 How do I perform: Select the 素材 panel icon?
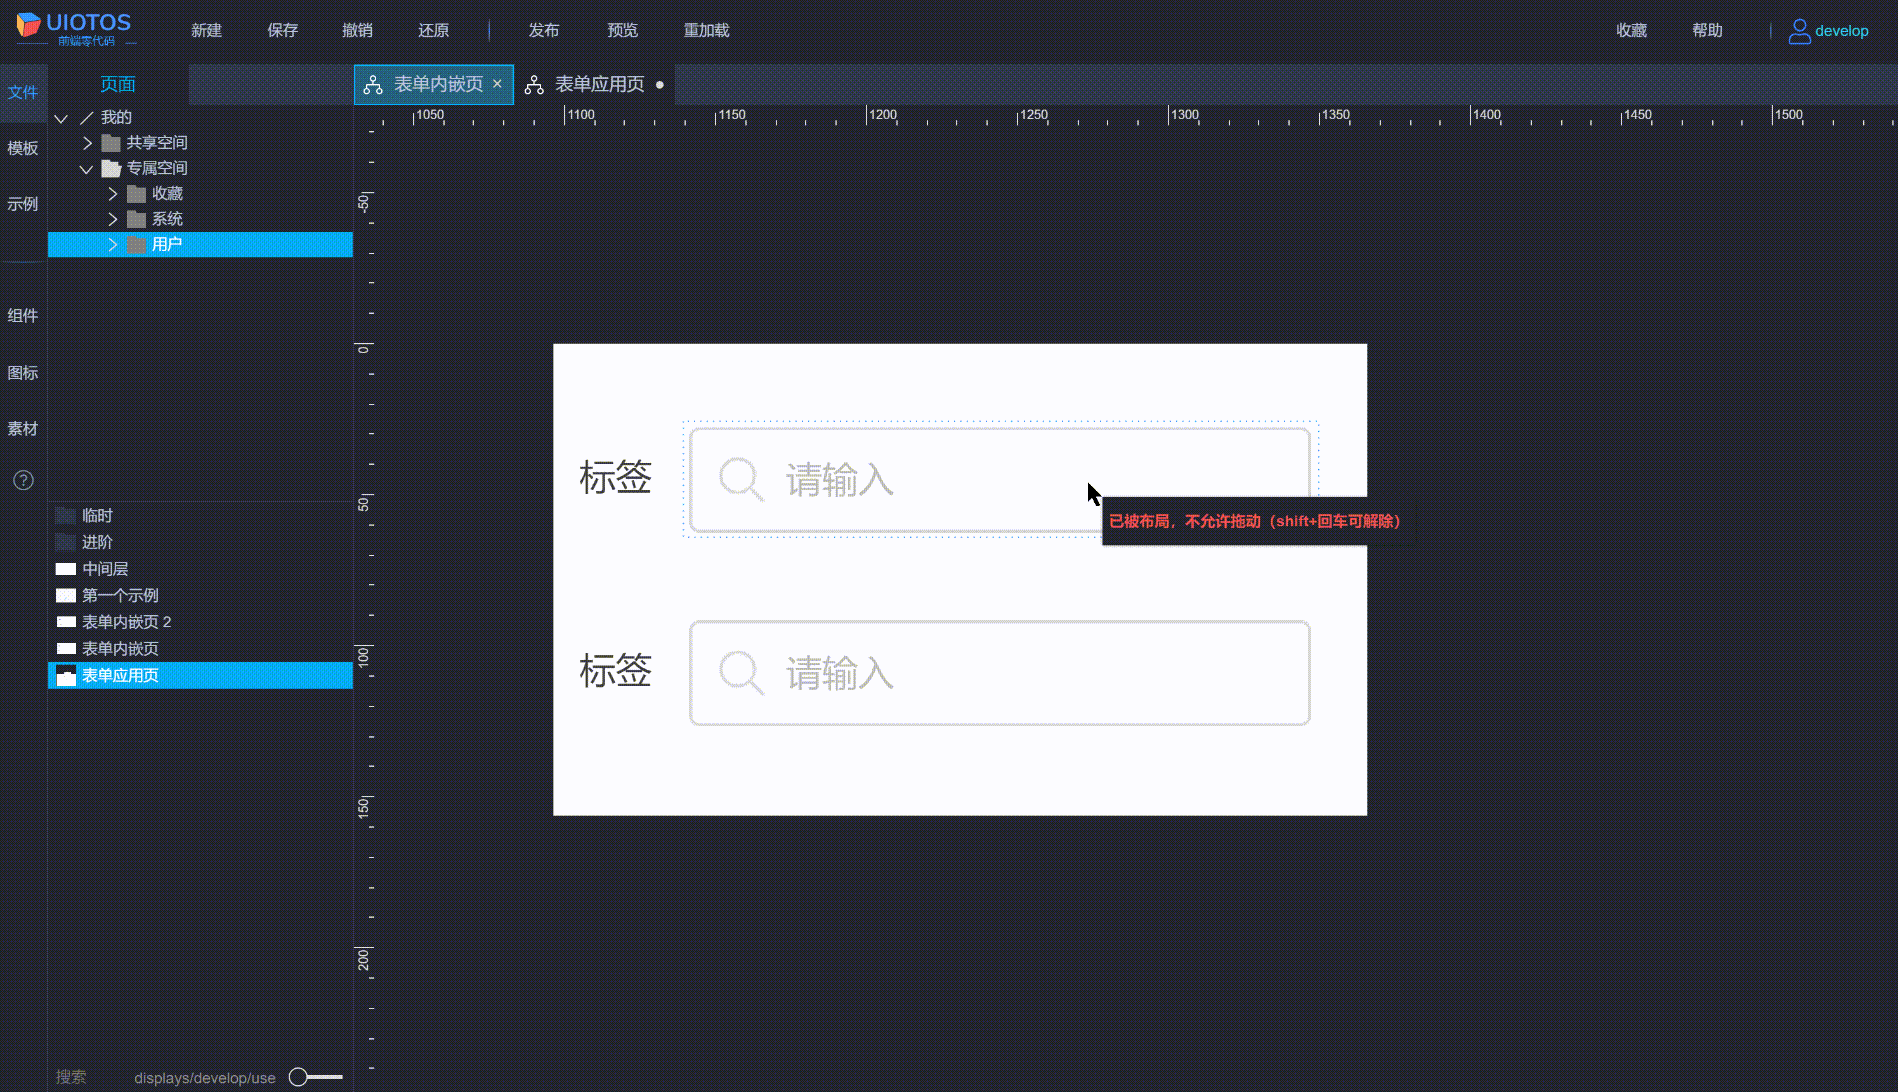click(23, 428)
